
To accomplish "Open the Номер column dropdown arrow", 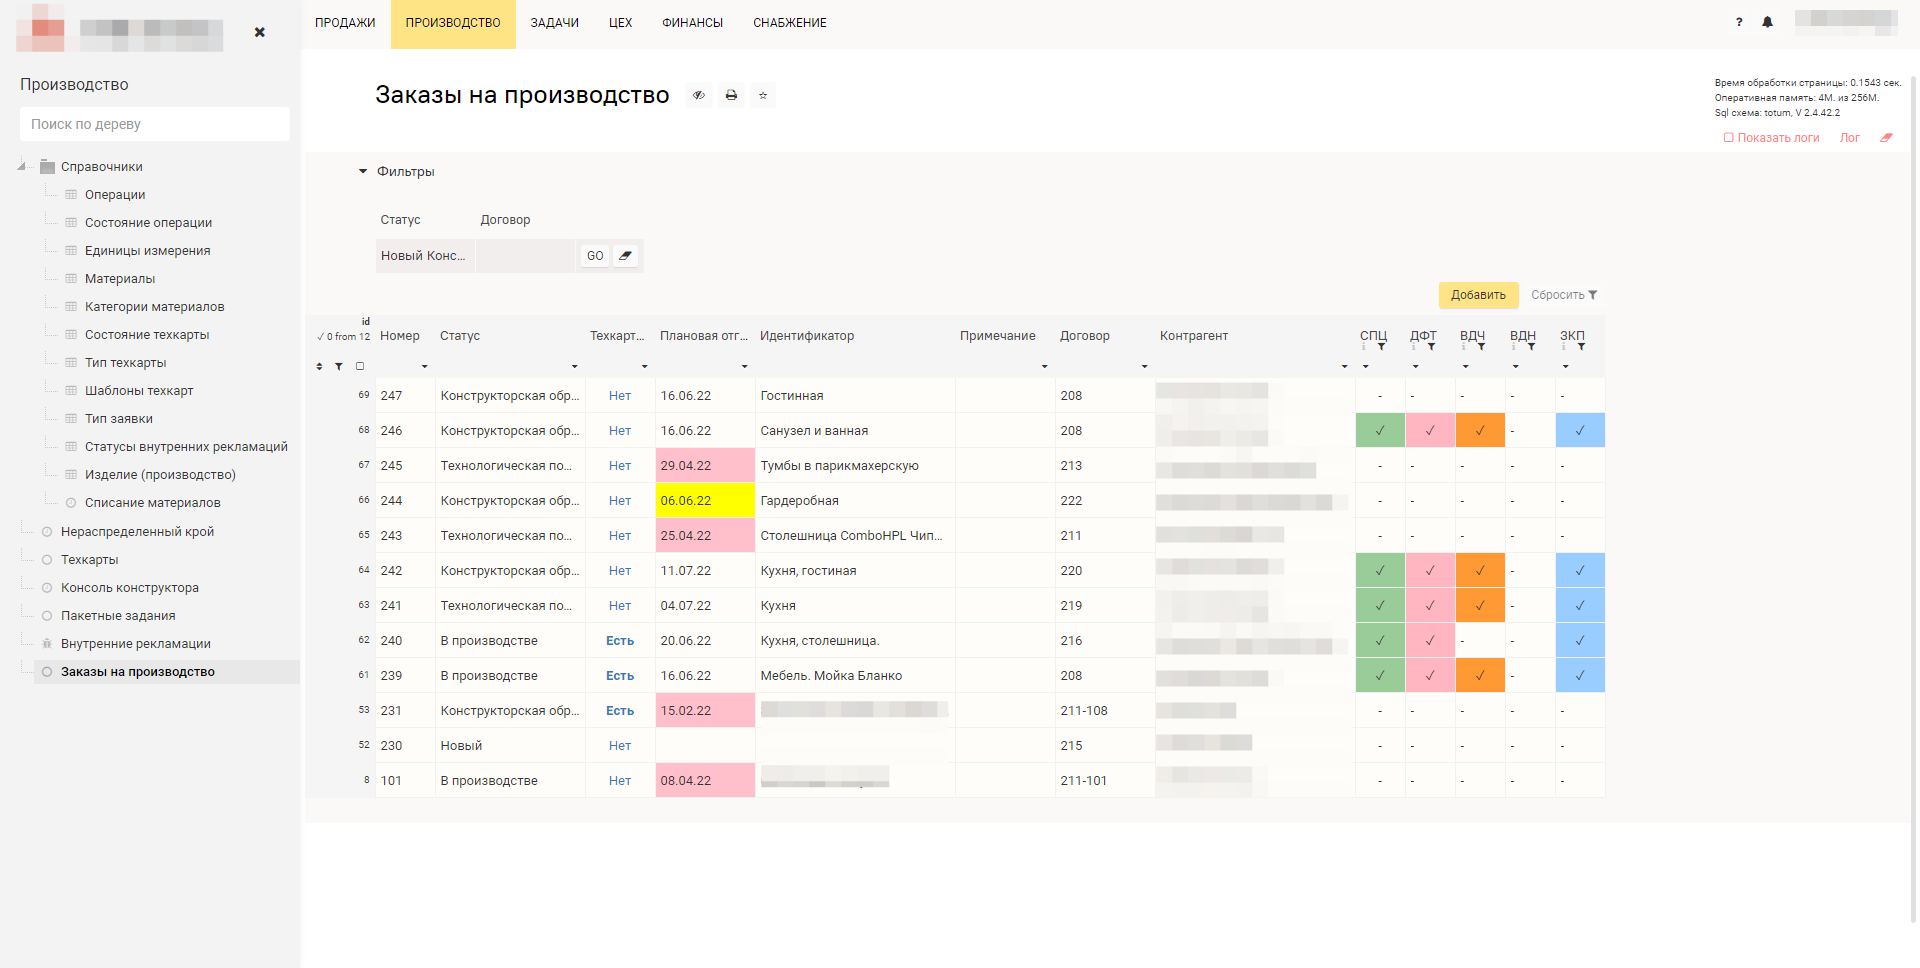I will [x=425, y=366].
